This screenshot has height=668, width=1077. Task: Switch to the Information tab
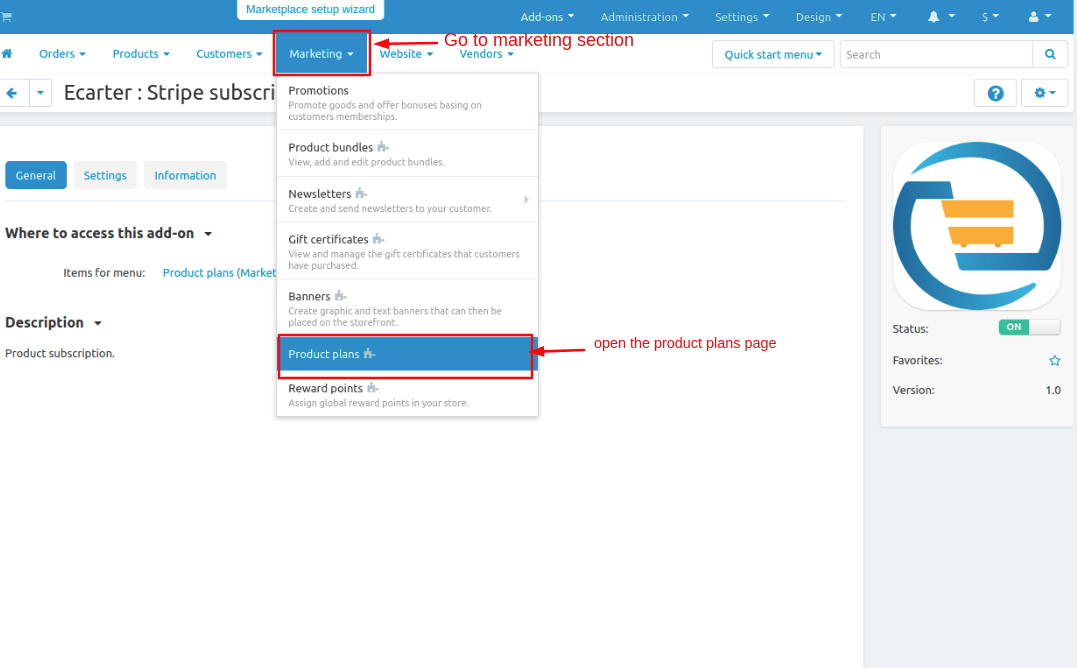point(185,175)
